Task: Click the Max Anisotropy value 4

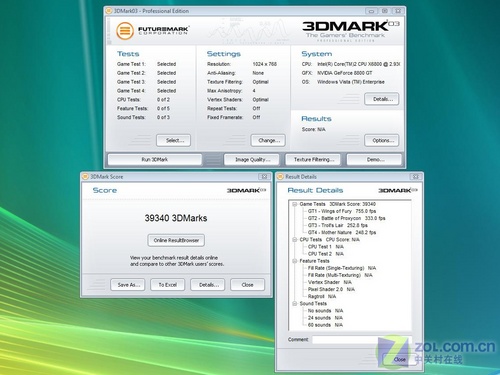Action: (254, 91)
